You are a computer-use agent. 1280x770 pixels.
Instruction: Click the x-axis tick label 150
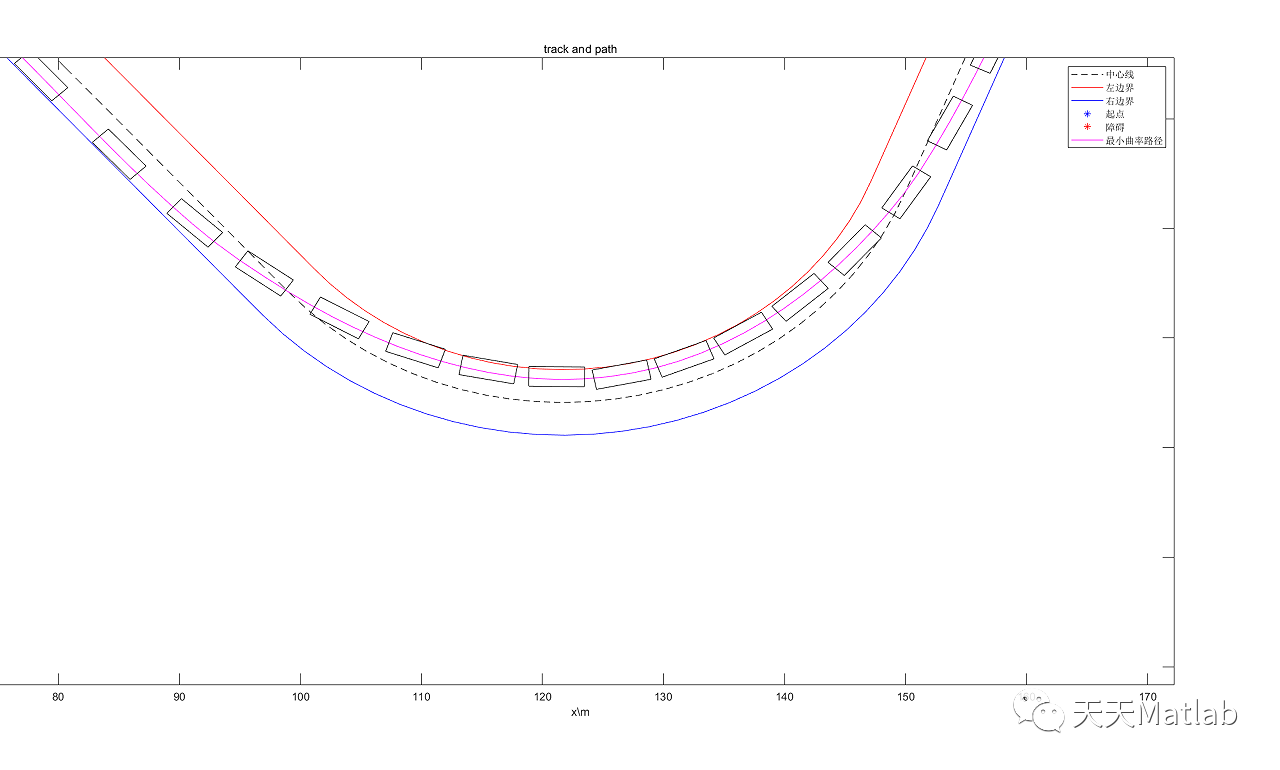pos(905,696)
